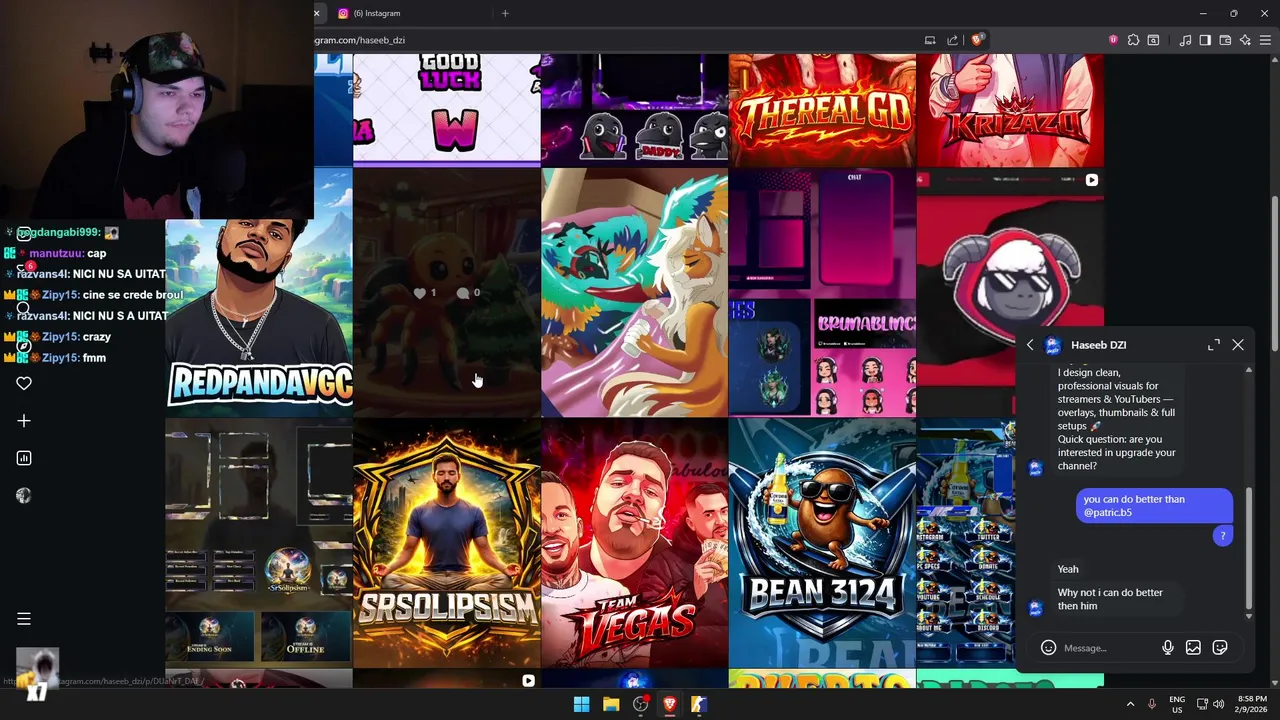
Task: Click the @patric.b5 mention message bubble
Action: coord(1154,506)
